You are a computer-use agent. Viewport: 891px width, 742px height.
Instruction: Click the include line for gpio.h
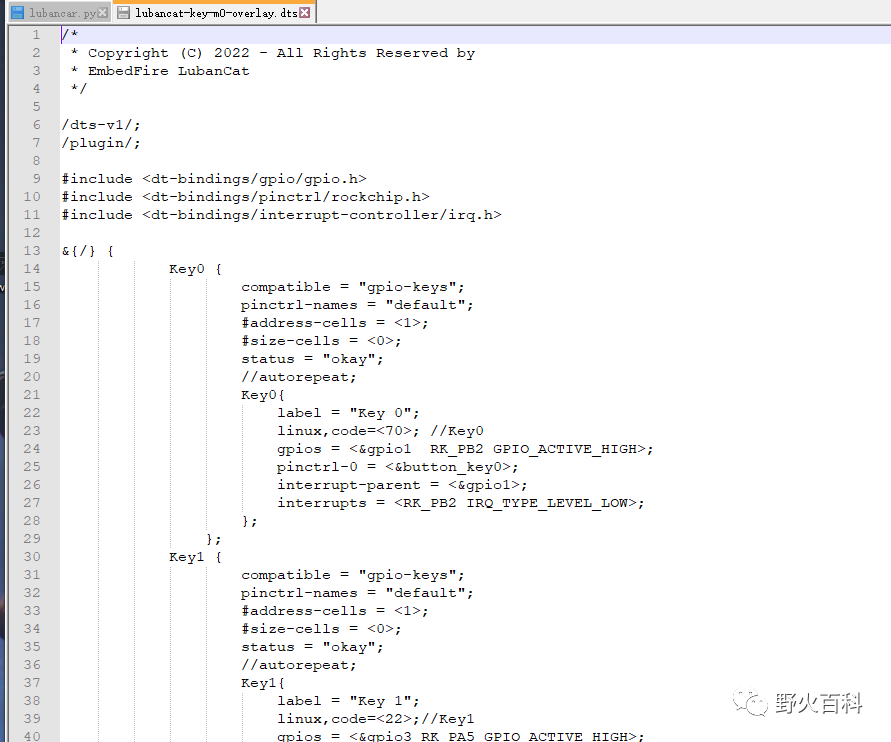214,178
